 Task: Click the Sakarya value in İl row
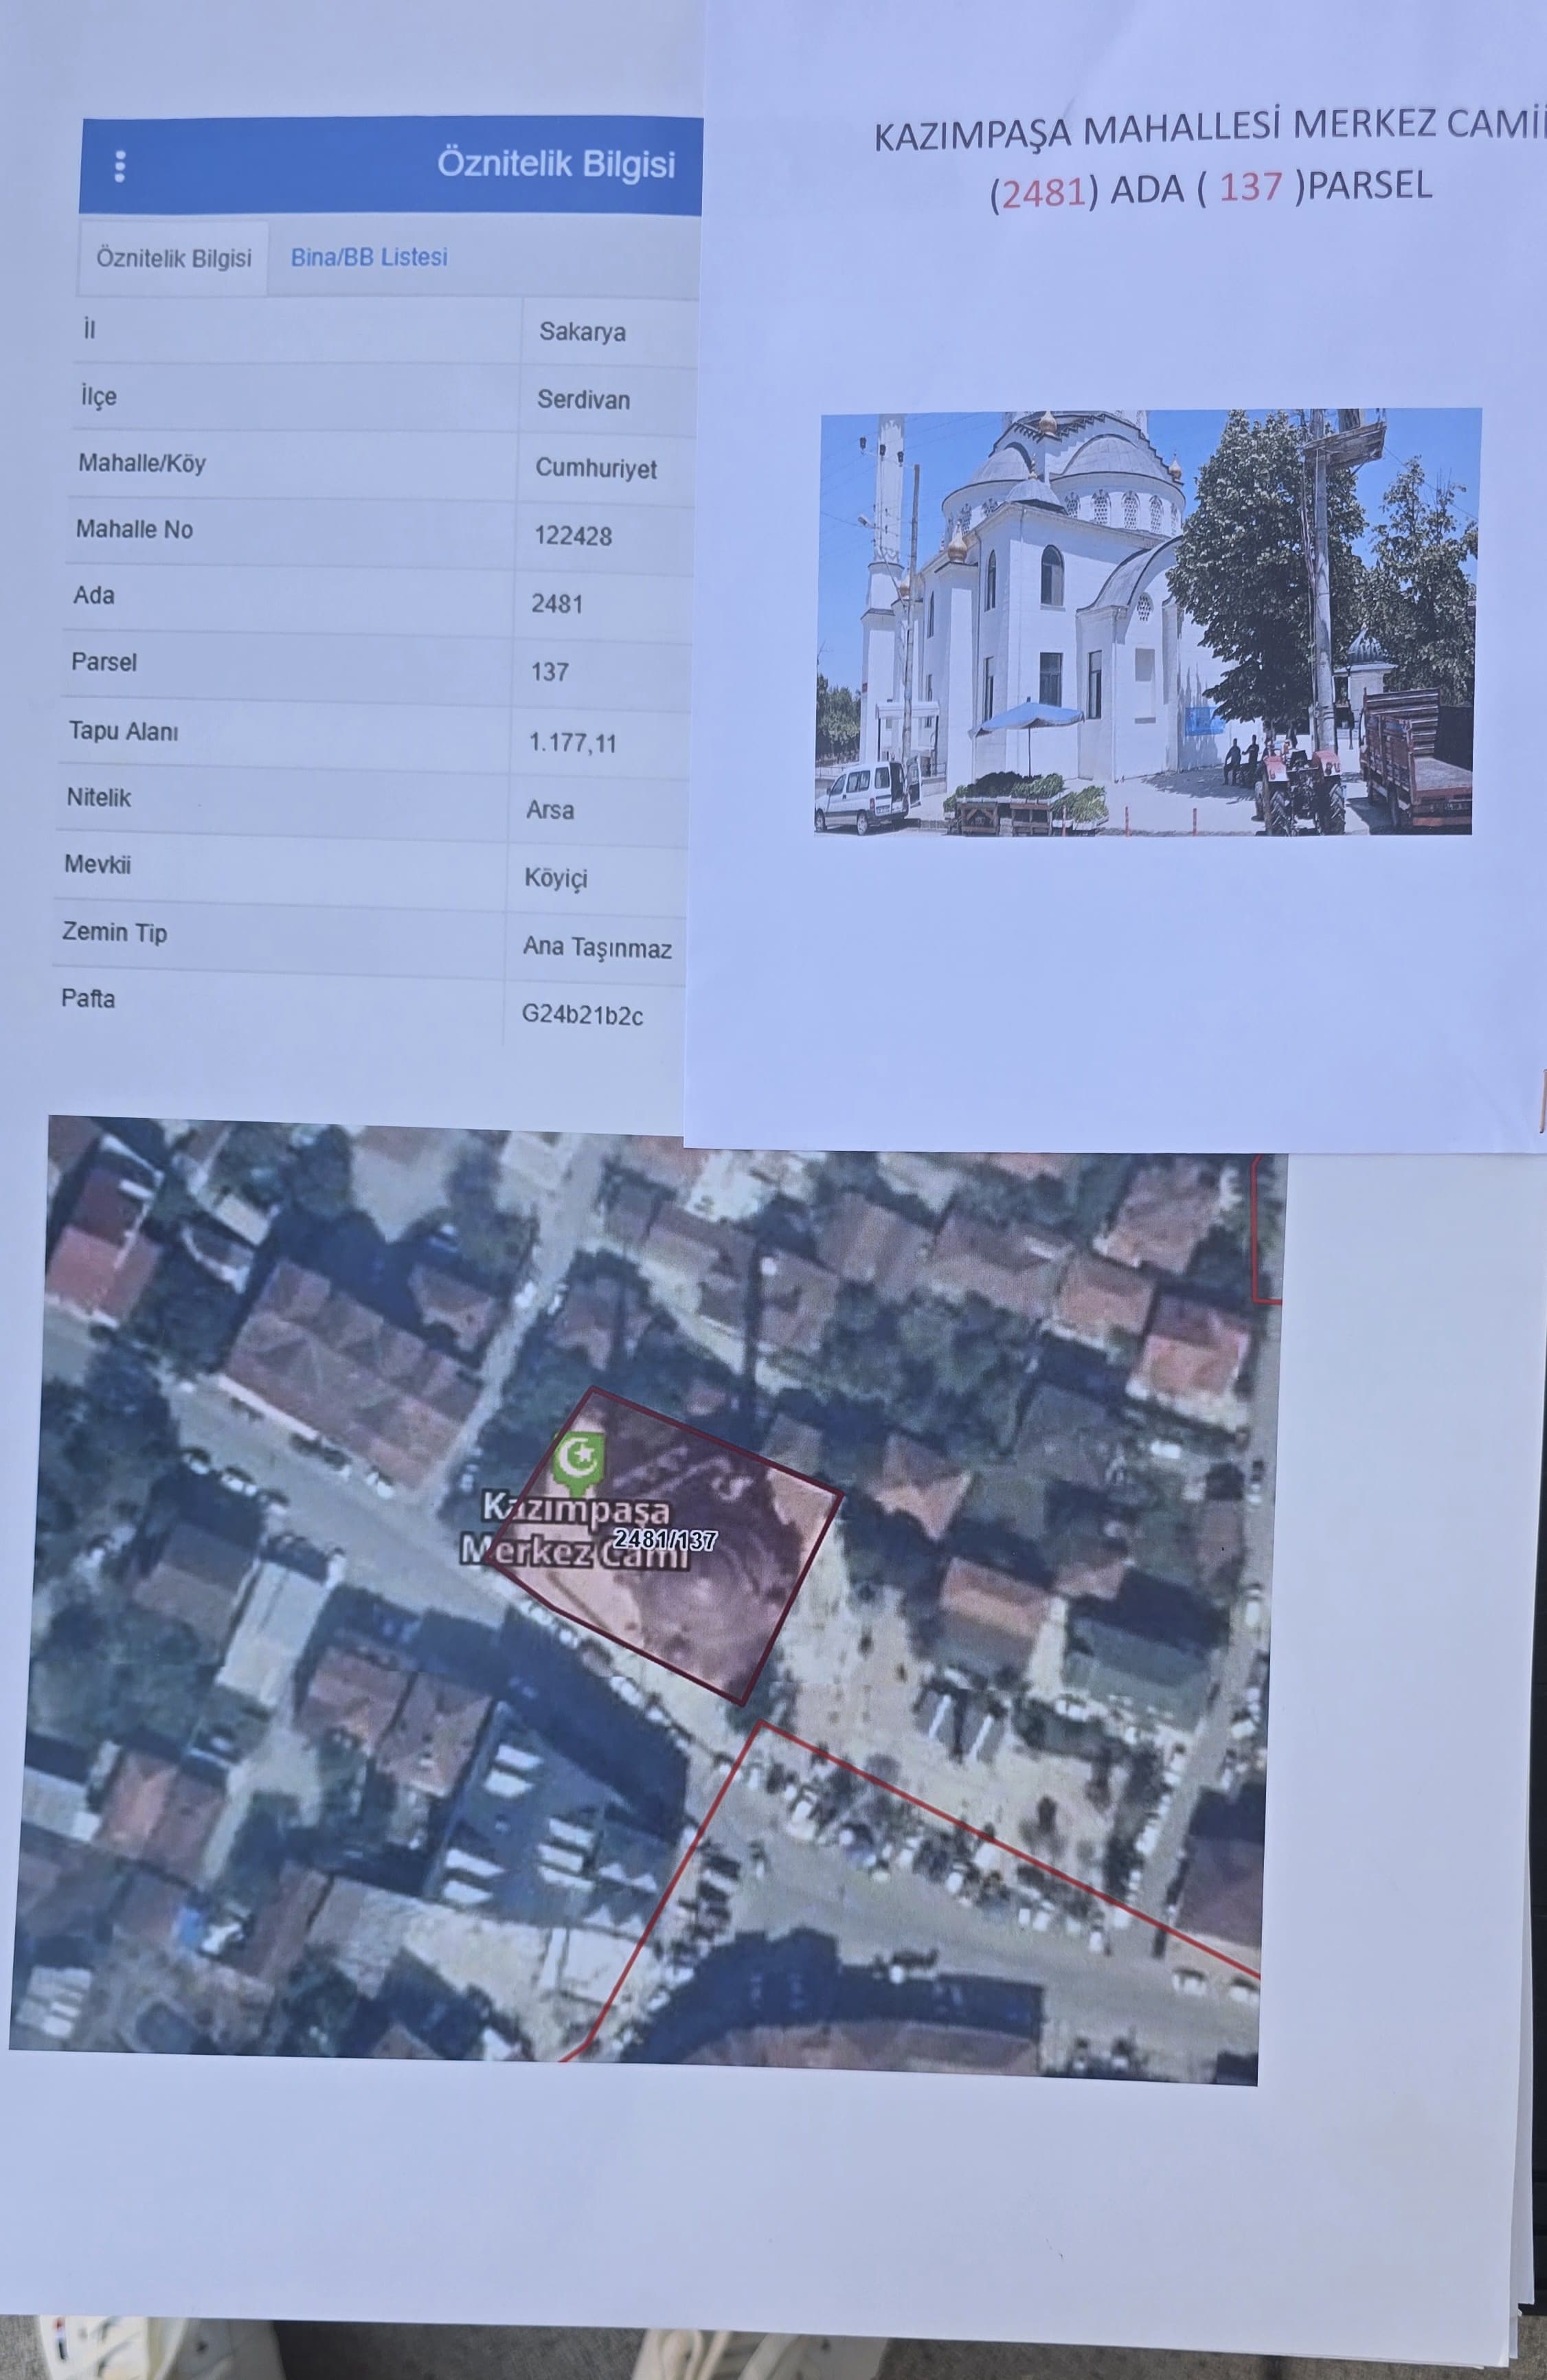(x=582, y=332)
